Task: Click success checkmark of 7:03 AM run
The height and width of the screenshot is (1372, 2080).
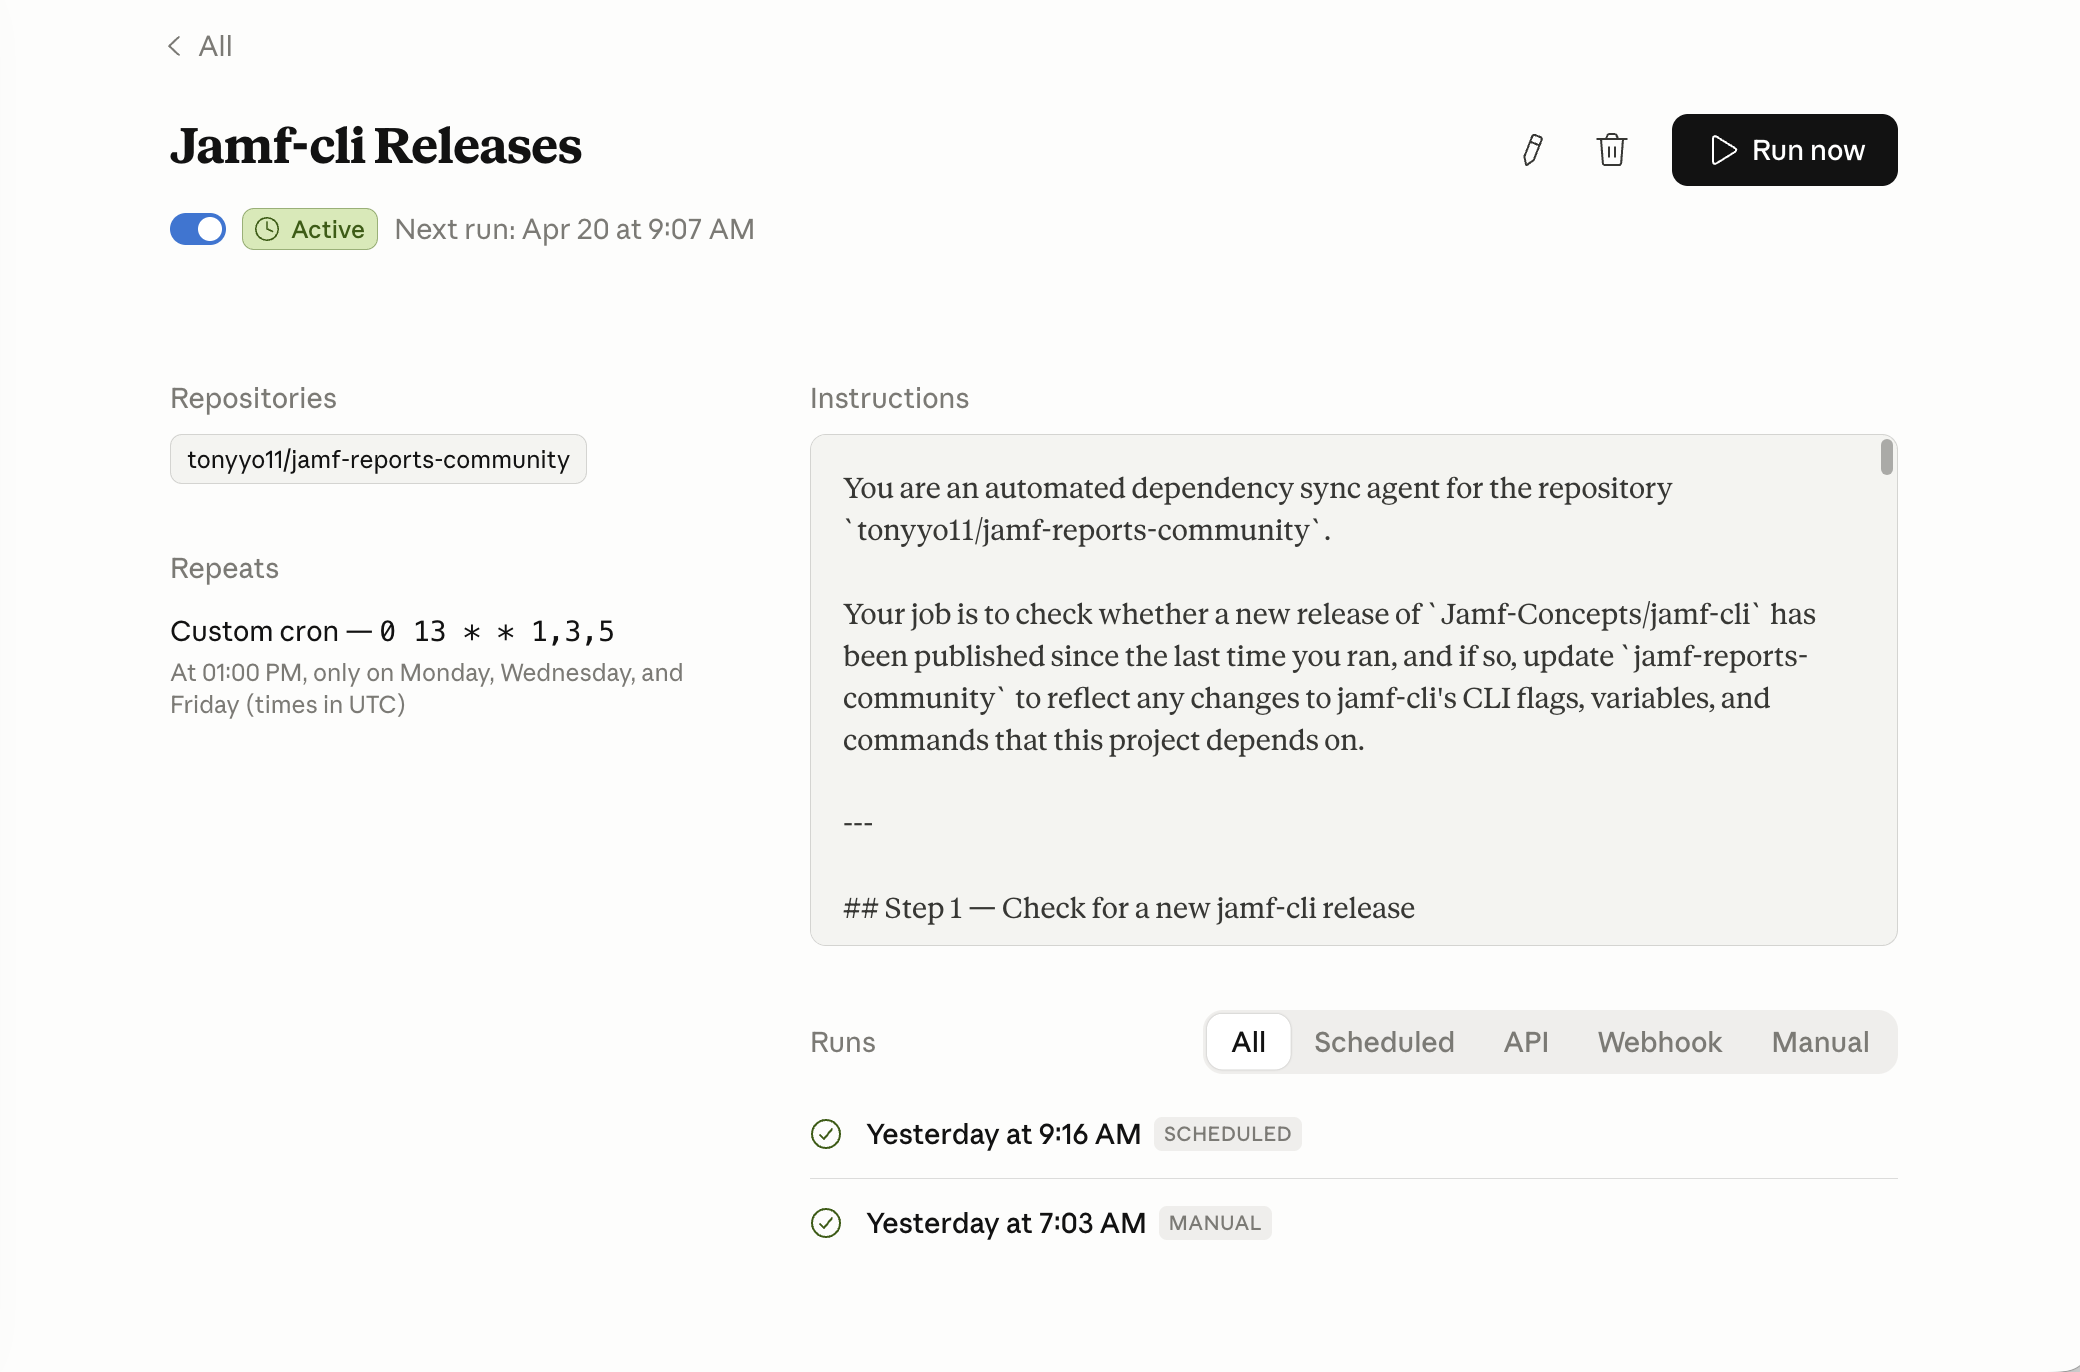Action: [x=826, y=1223]
